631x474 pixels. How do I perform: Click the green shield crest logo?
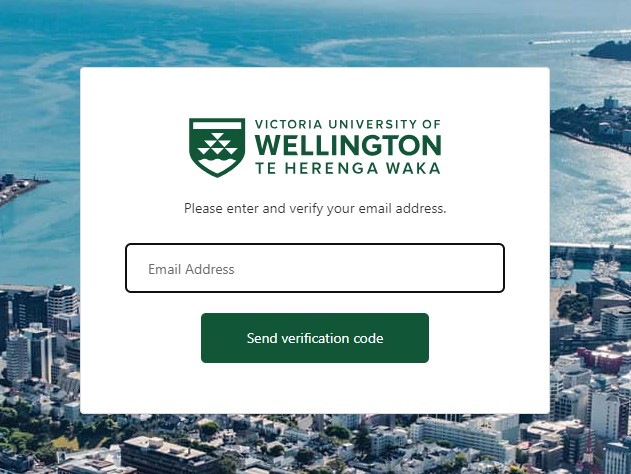click(217, 147)
